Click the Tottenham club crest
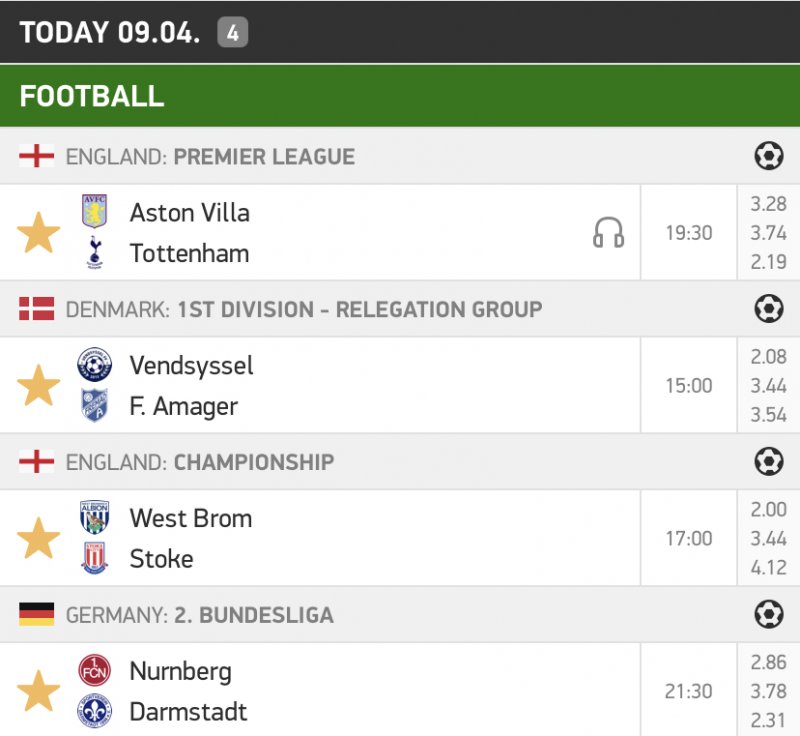Viewport: 800px width, 736px height. point(95,253)
